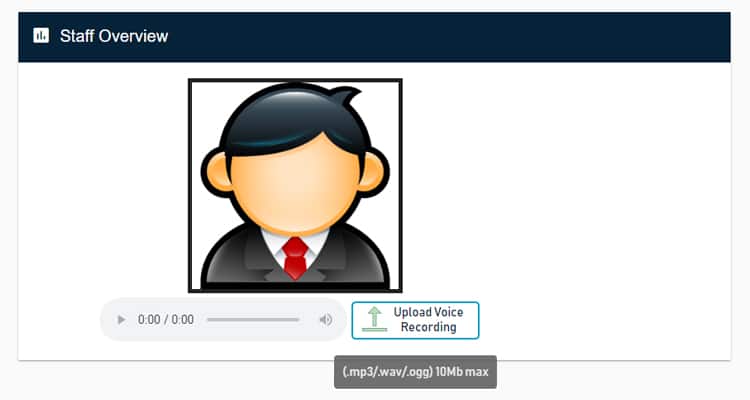Click the current time 0:00 before the slash

[x=149, y=320]
